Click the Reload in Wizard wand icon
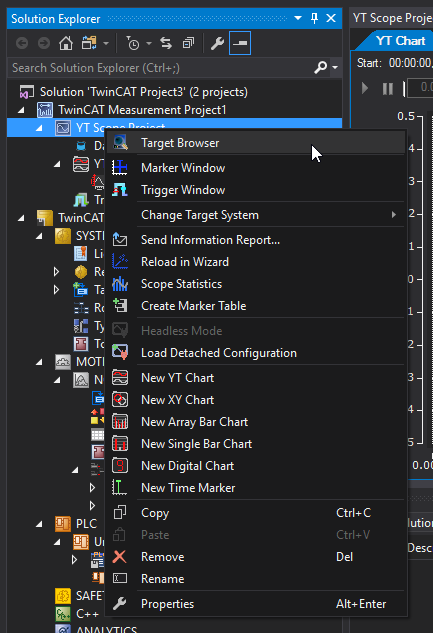The width and height of the screenshot is (433, 633). pyautogui.click(x=120, y=261)
